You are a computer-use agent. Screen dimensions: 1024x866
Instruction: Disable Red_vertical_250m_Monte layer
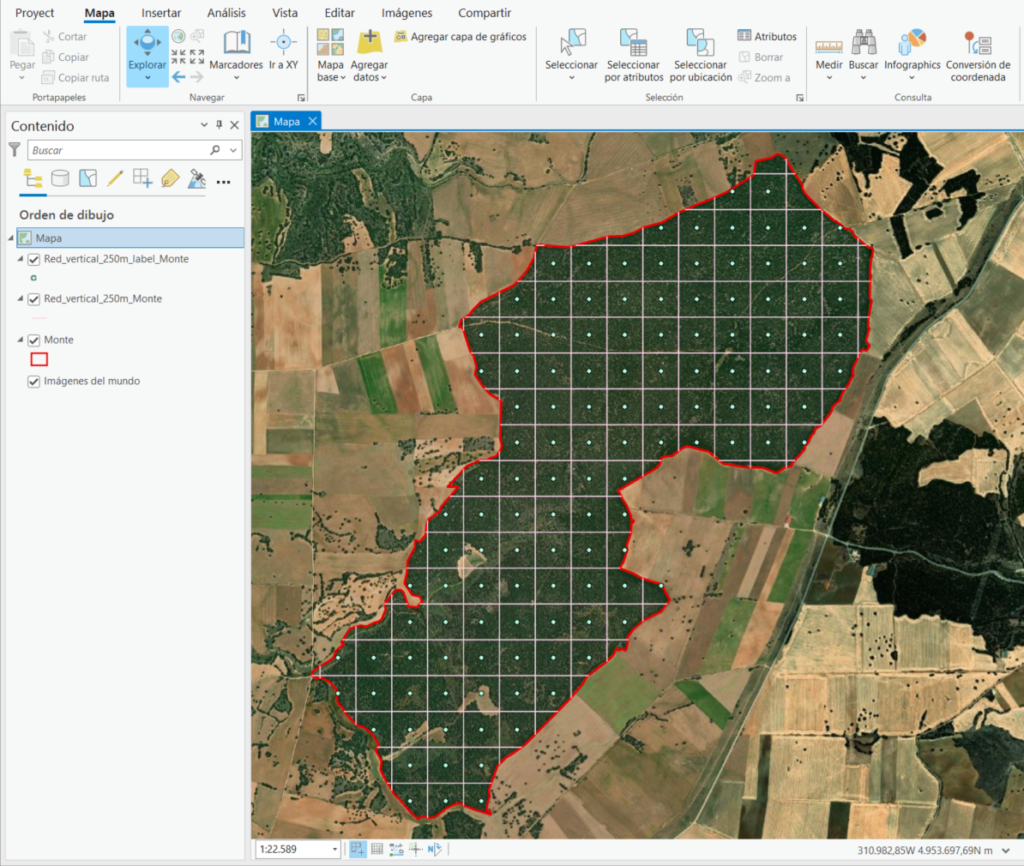(x=35, y=298)
